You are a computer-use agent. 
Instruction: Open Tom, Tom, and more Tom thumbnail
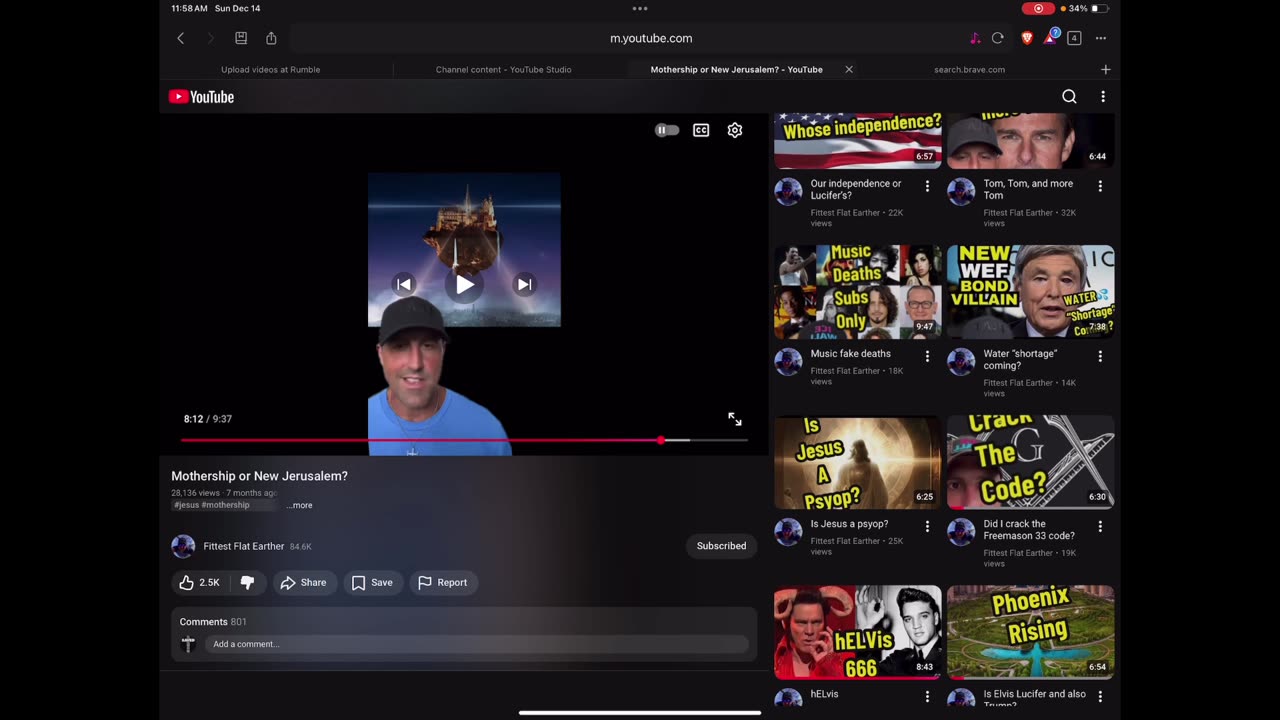[1030, 141]
